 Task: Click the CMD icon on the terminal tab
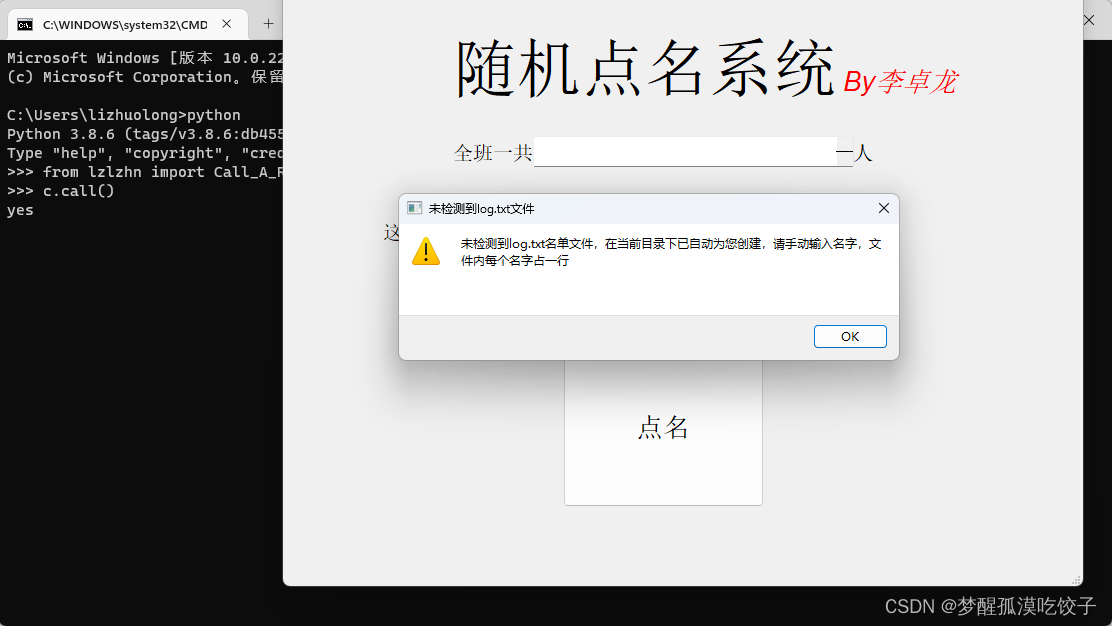coord(25,25)
